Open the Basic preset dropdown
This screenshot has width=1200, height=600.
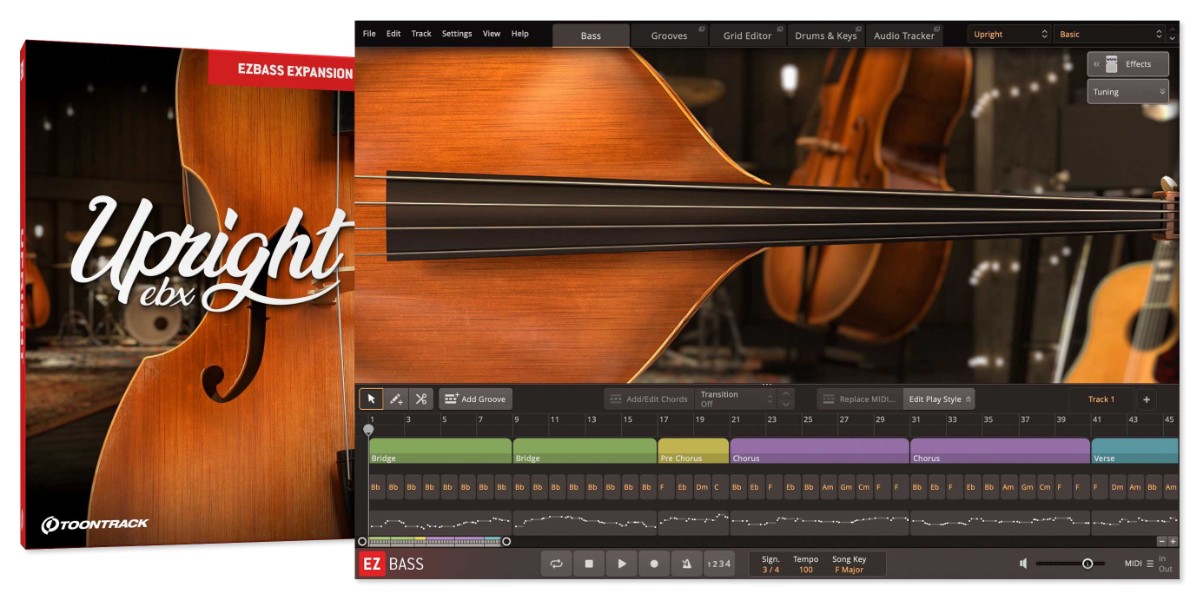(1111, 35)
